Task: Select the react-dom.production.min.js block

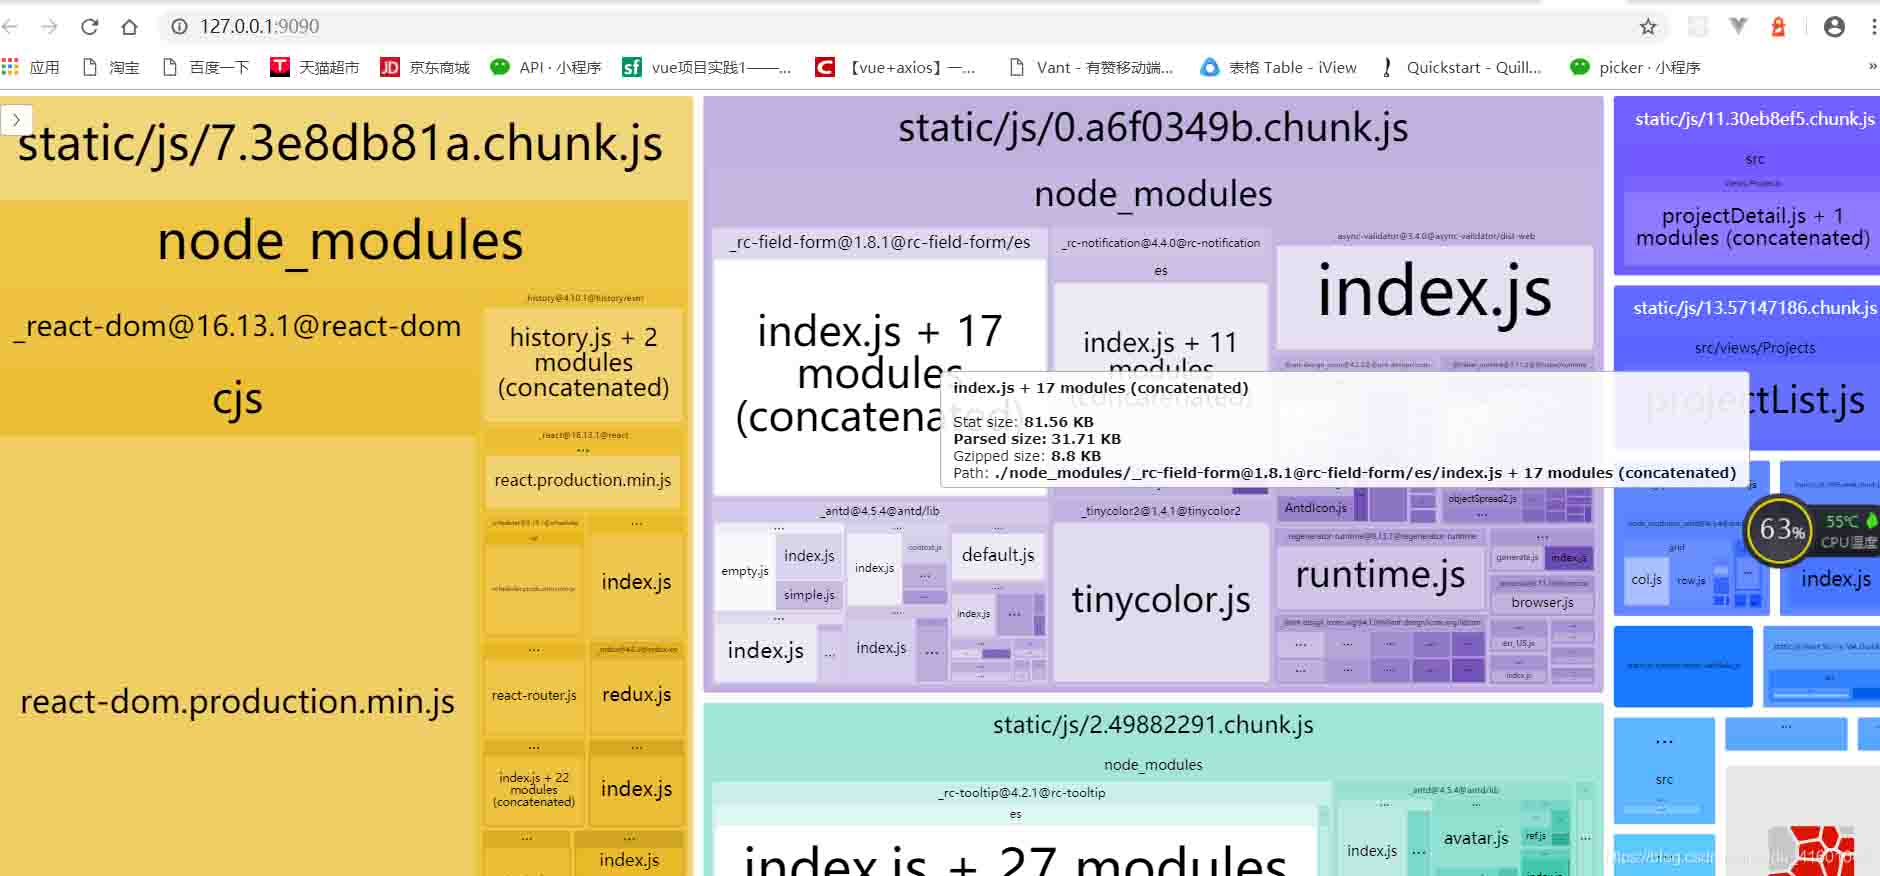Action: [x=237, y=702]
